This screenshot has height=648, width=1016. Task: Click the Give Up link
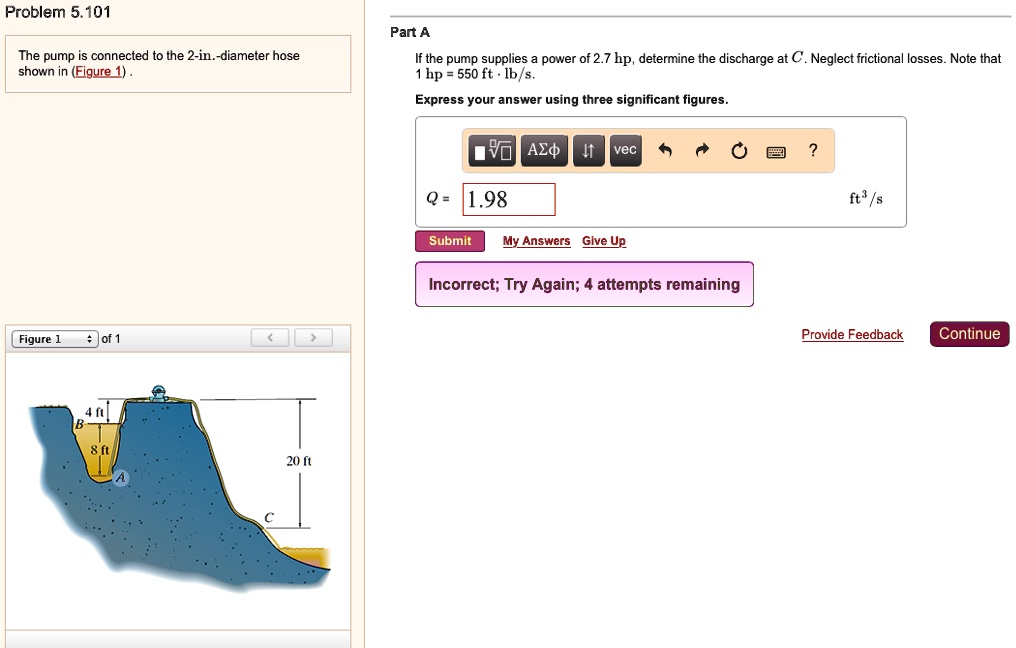[604, 241]
